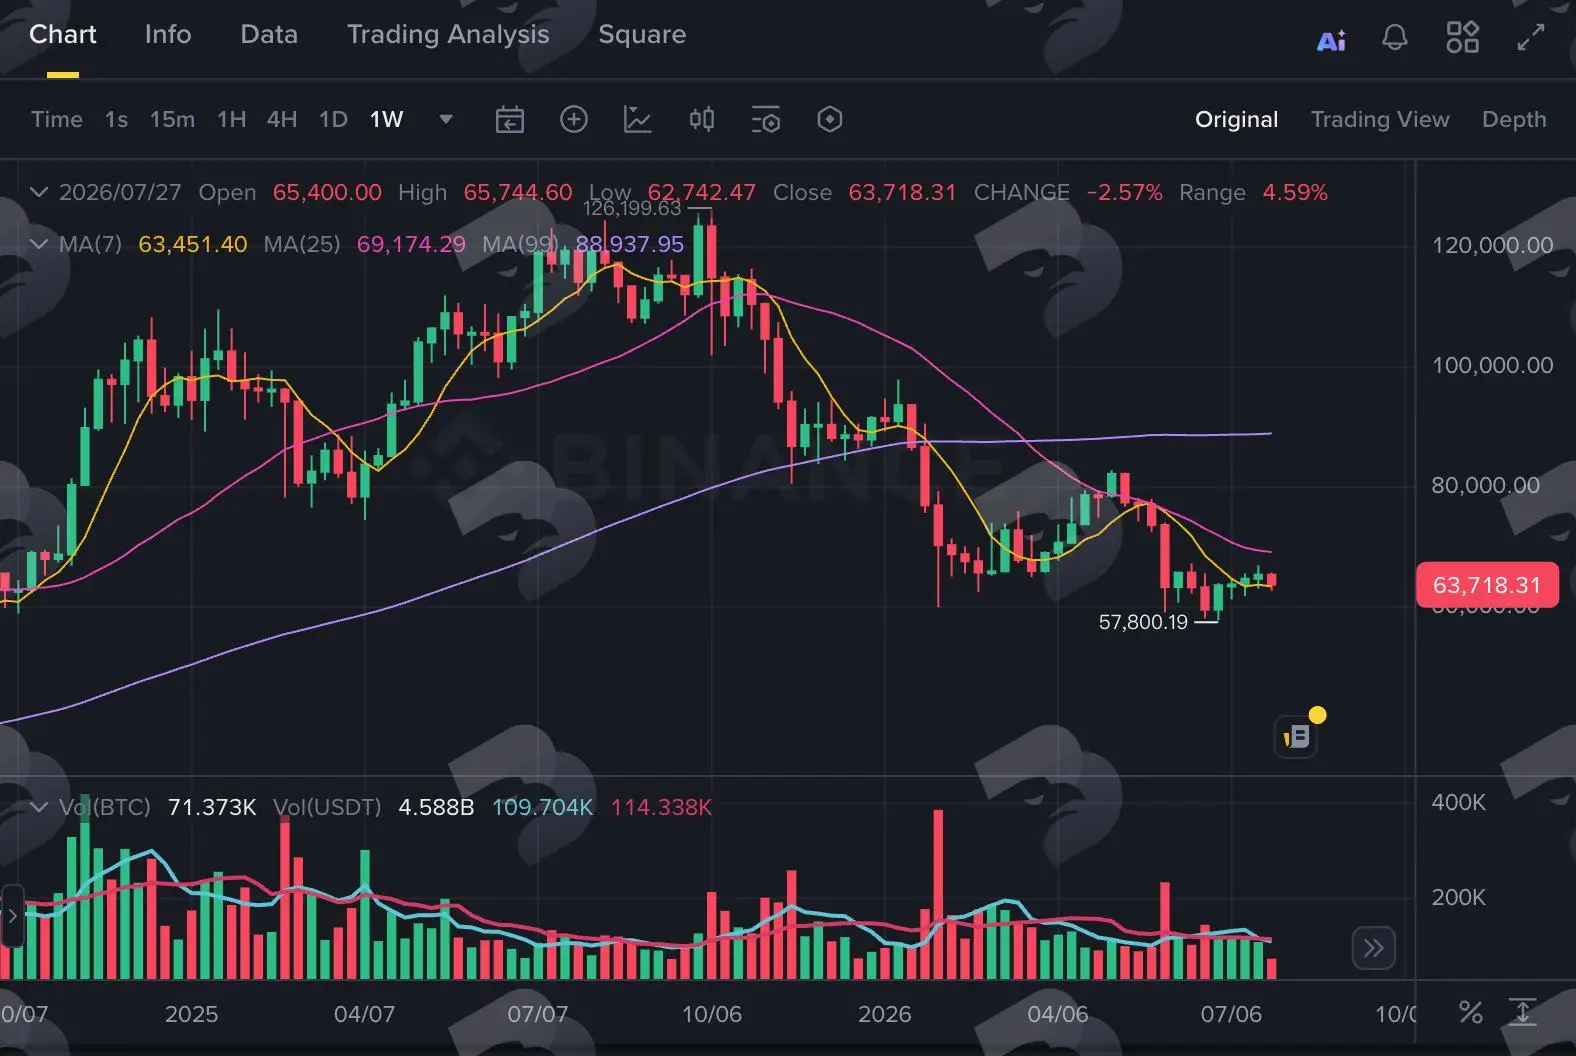Switch chart mode to Trading View
The width and height of the screenshot is (1576, 1056).
(1380, 119)
